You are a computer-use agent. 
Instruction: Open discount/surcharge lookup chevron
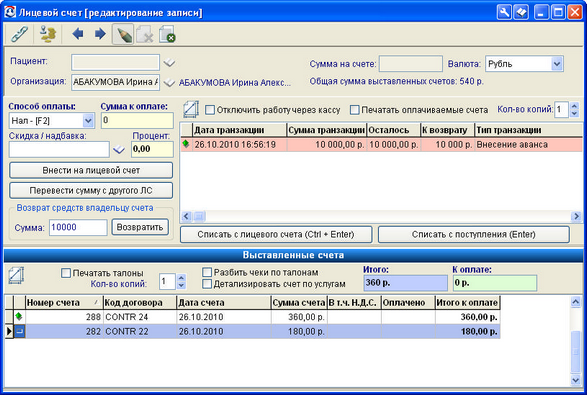click(x=119, y=150)
